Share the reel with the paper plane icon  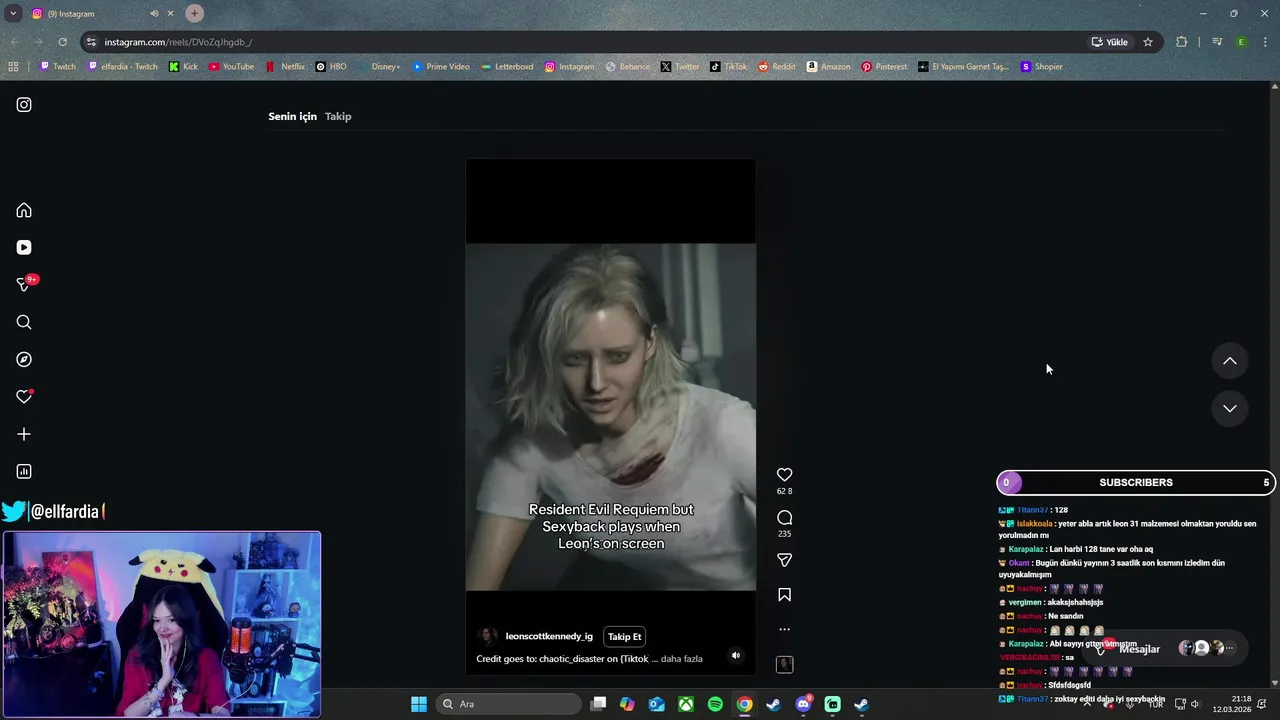point(784,560)
